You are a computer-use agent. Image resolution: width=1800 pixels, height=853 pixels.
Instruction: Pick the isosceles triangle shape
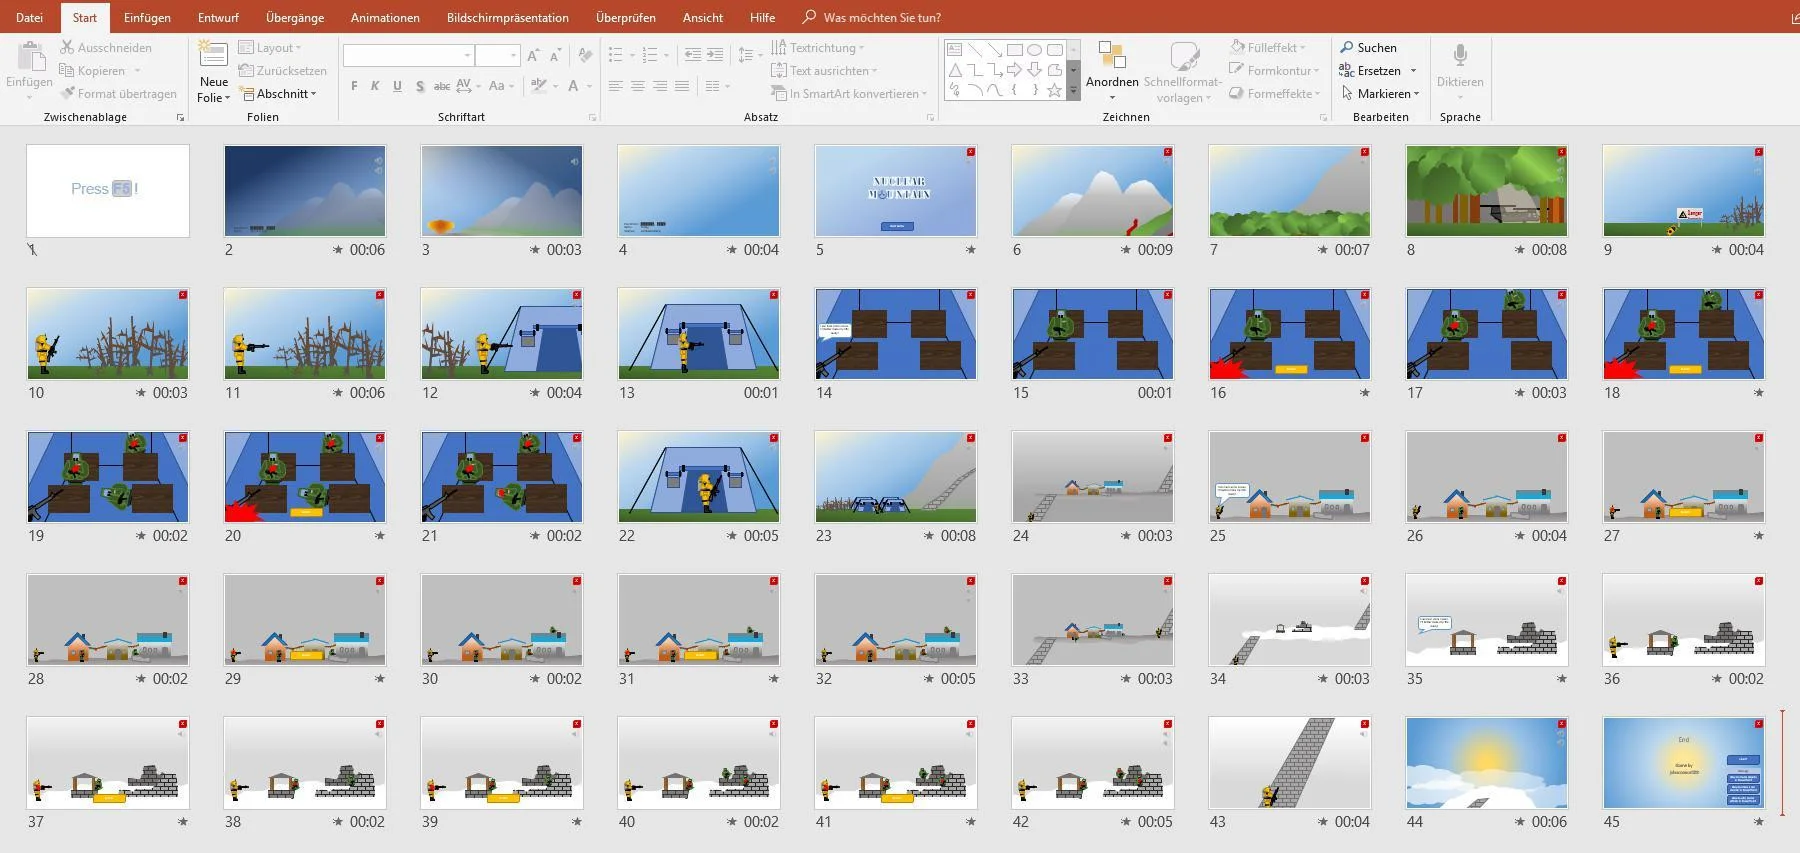pyautogui.click(x=954, y=70)
